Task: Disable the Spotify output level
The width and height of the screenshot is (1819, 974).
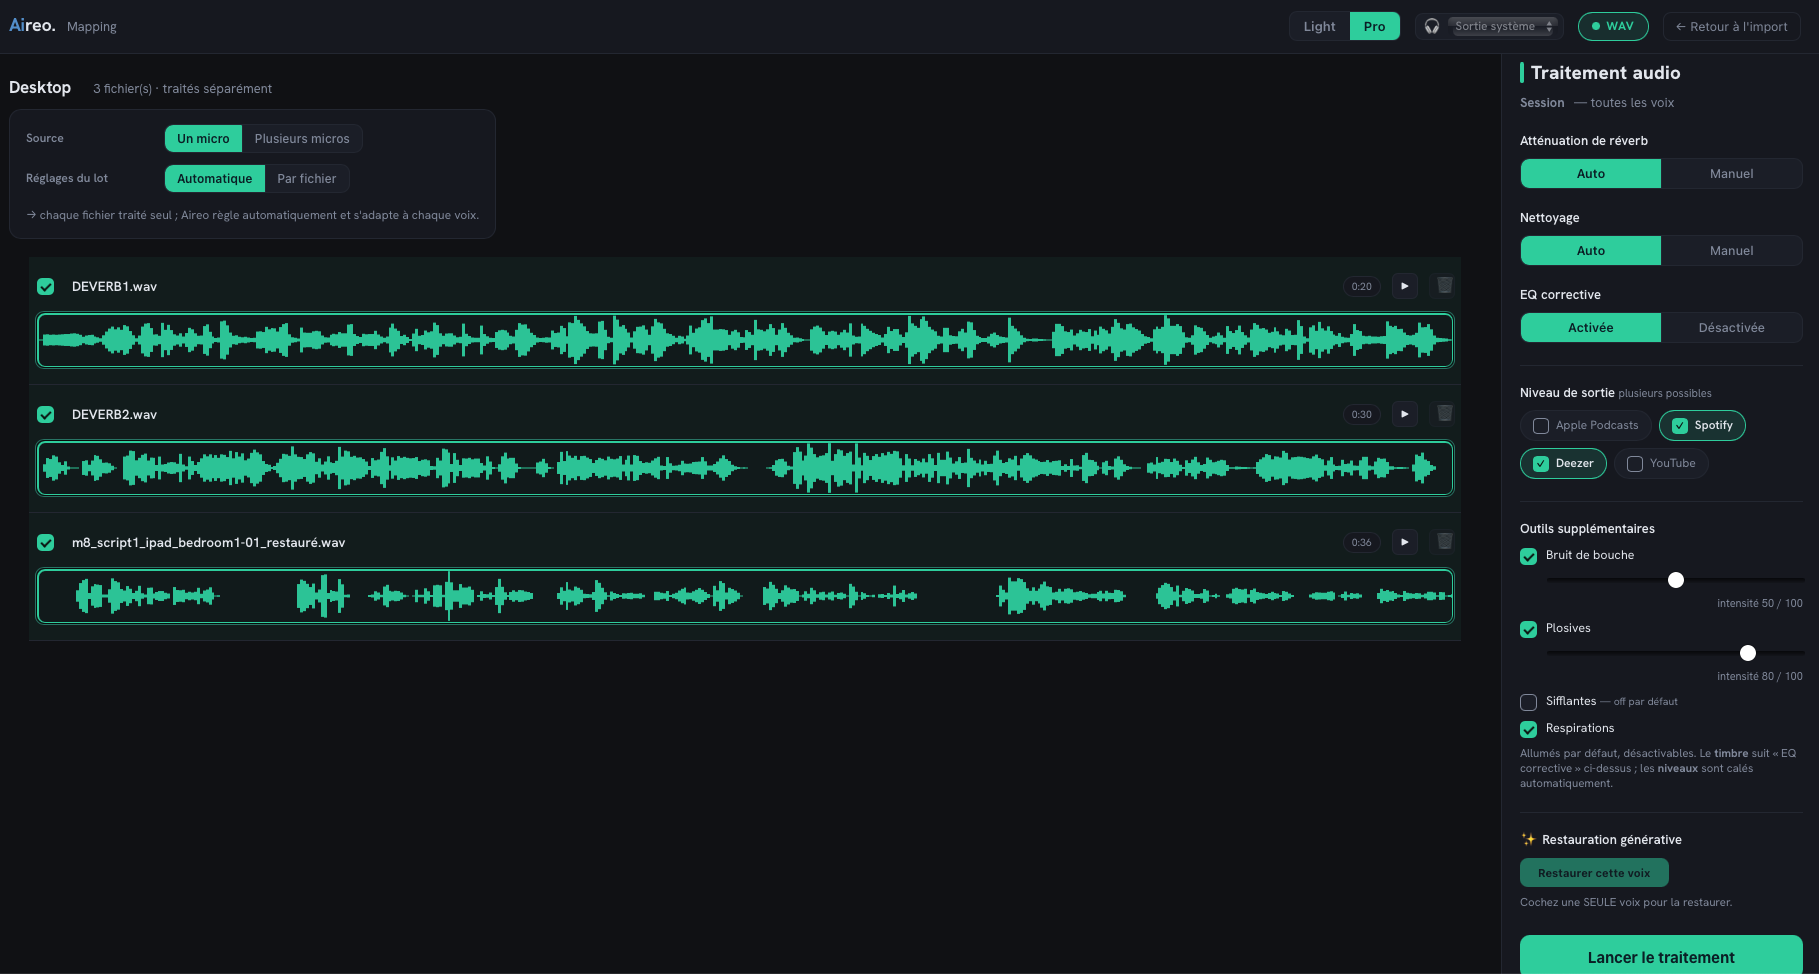Action: [x=1702, y=425]
